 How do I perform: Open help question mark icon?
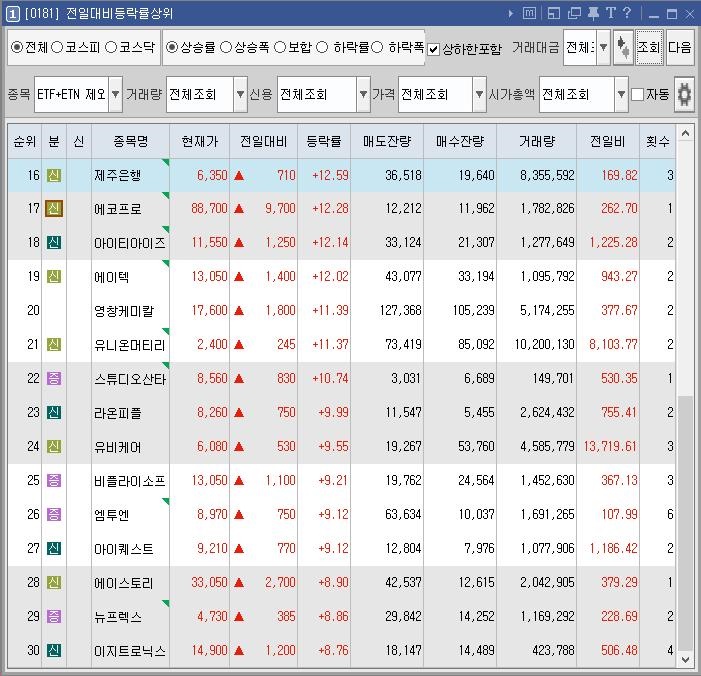click(x=627, y=13)
